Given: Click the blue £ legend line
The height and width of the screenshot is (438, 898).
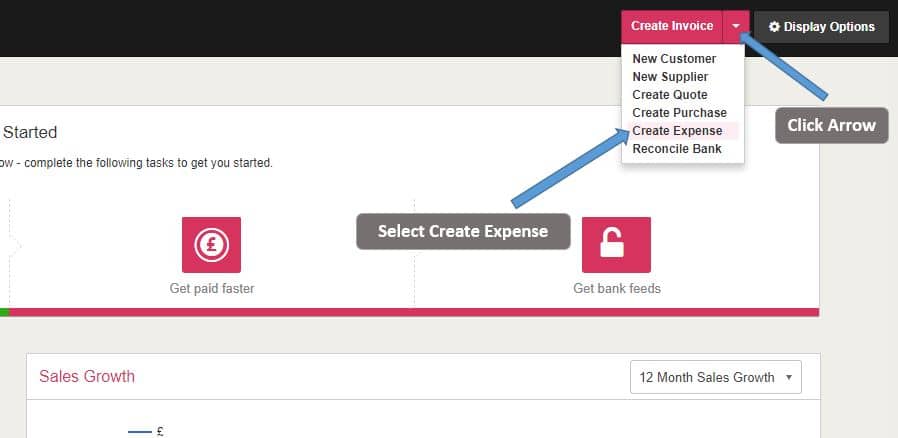Looking at the screenshot, I should [x=140, y=431].
